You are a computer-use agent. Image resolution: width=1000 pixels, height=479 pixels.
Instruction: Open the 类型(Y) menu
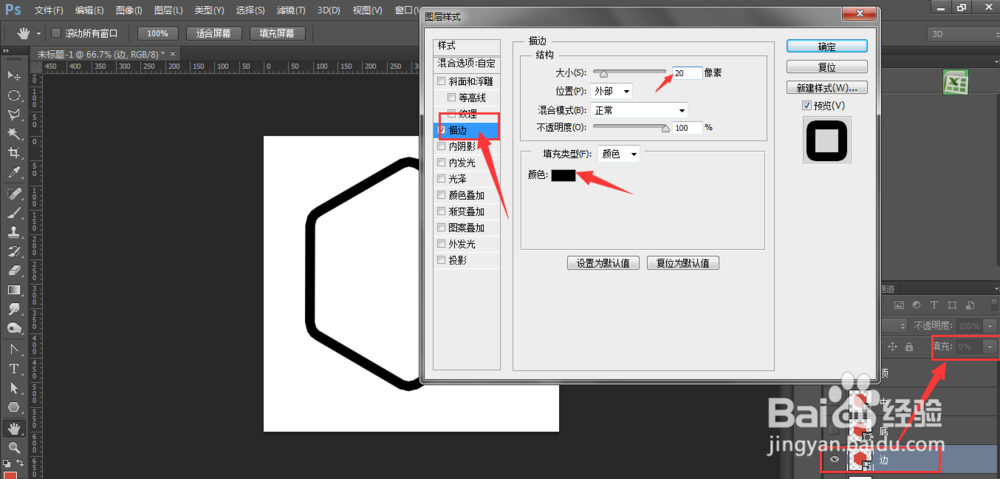209,11
